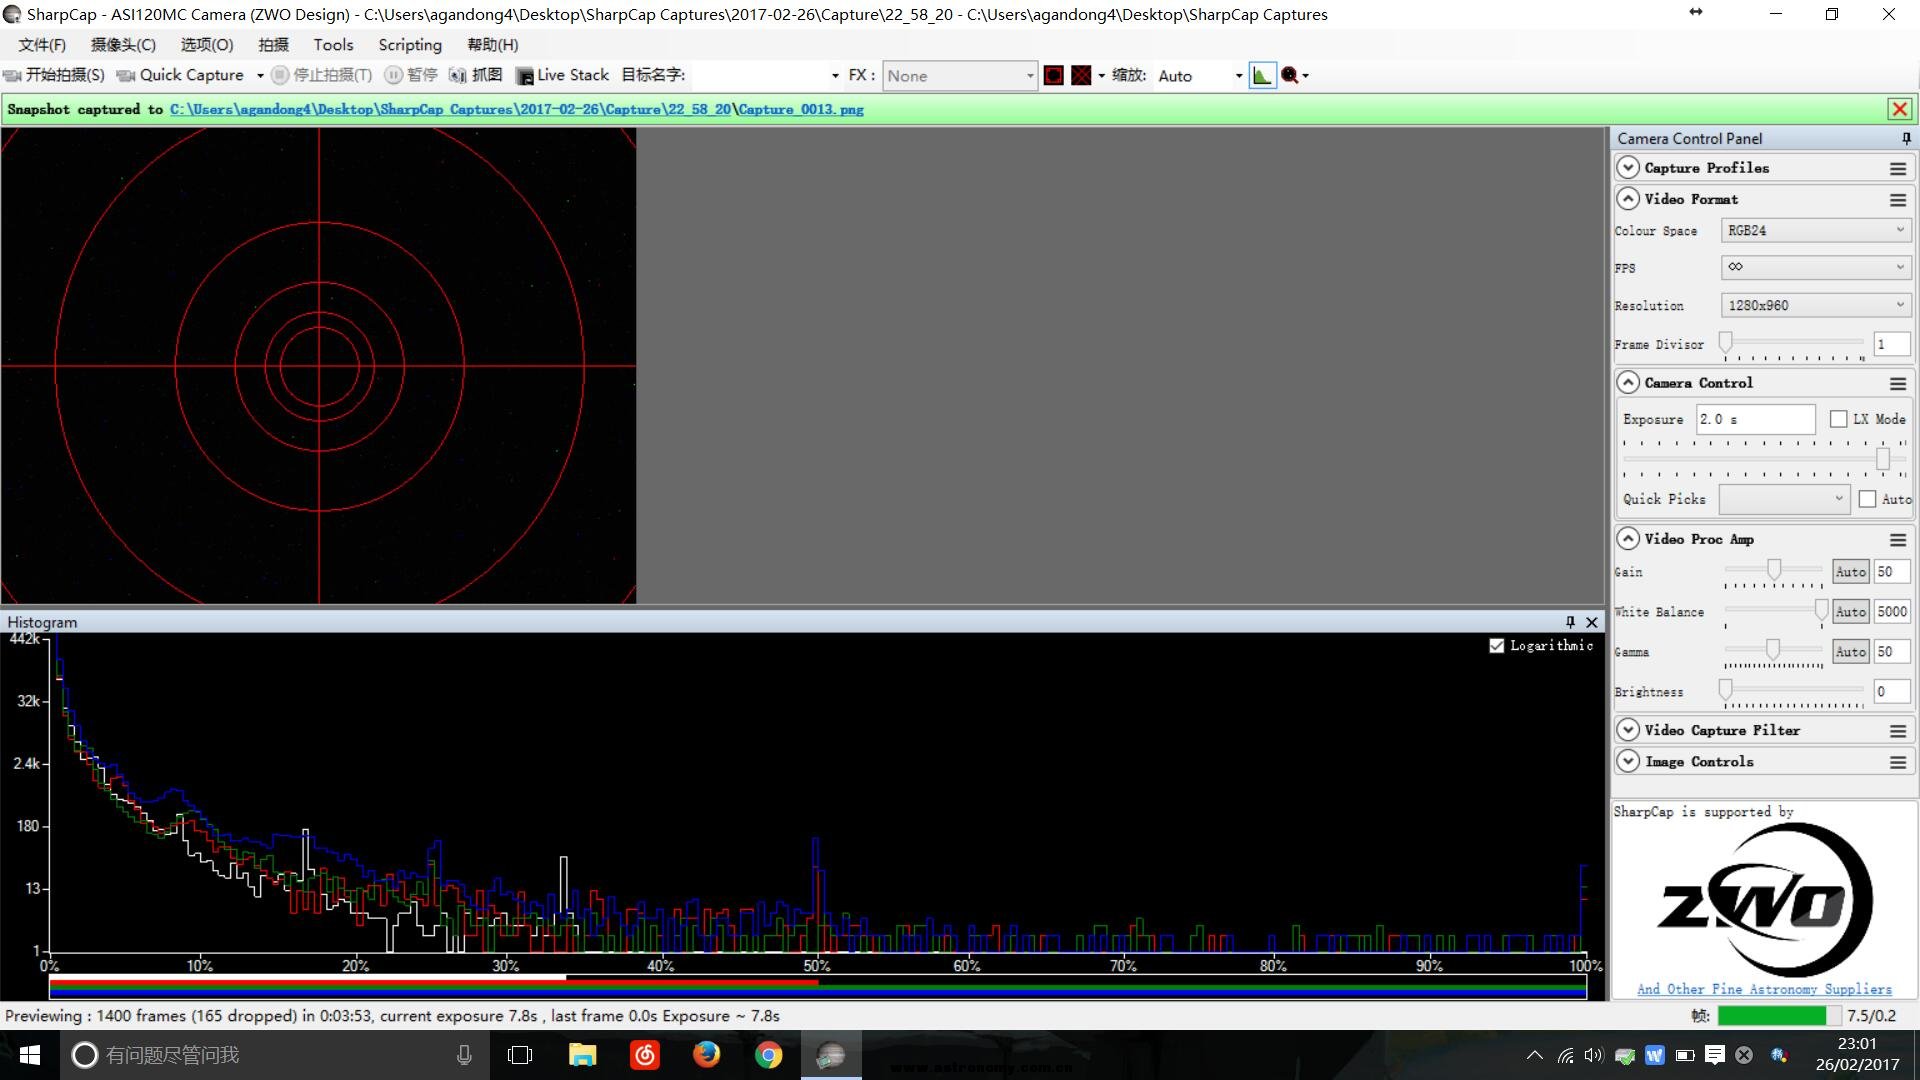Image resolution: width=1920 pixels, height=1080 pixels.
Task: Open Camera Control hamburger menu
Action: (1897, 384)
